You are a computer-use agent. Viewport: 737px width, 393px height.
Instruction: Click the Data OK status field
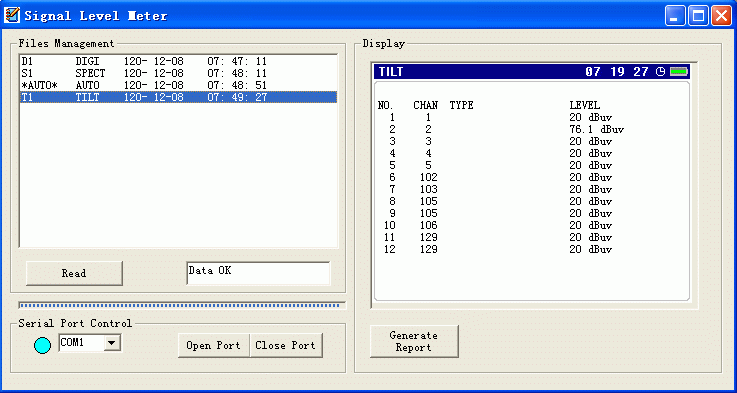pos(258,273)
